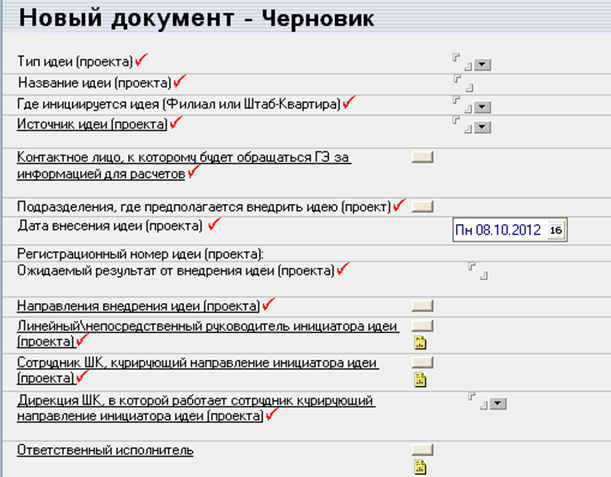The height and width of the screenshot is (477, 611).
Task: Open the Ответственный исполнитель link
Action: click(105, 450)
